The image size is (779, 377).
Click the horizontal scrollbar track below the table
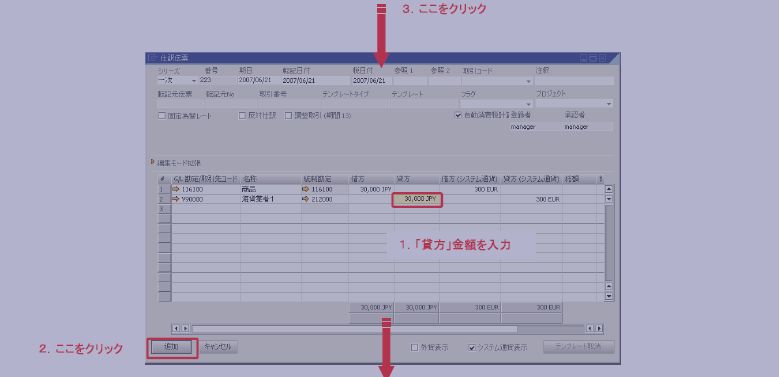click(x=388, y=328)
